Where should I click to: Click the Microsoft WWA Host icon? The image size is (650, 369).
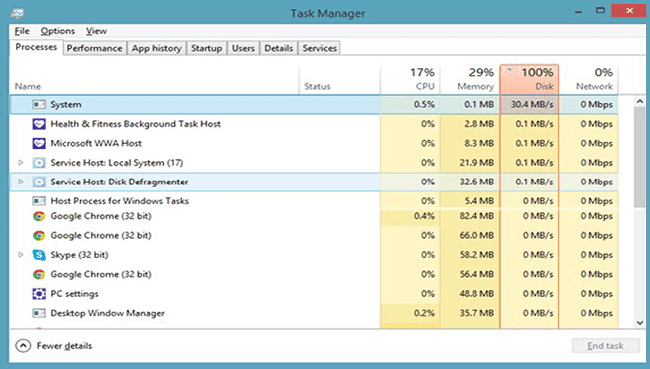click(39, 143)
